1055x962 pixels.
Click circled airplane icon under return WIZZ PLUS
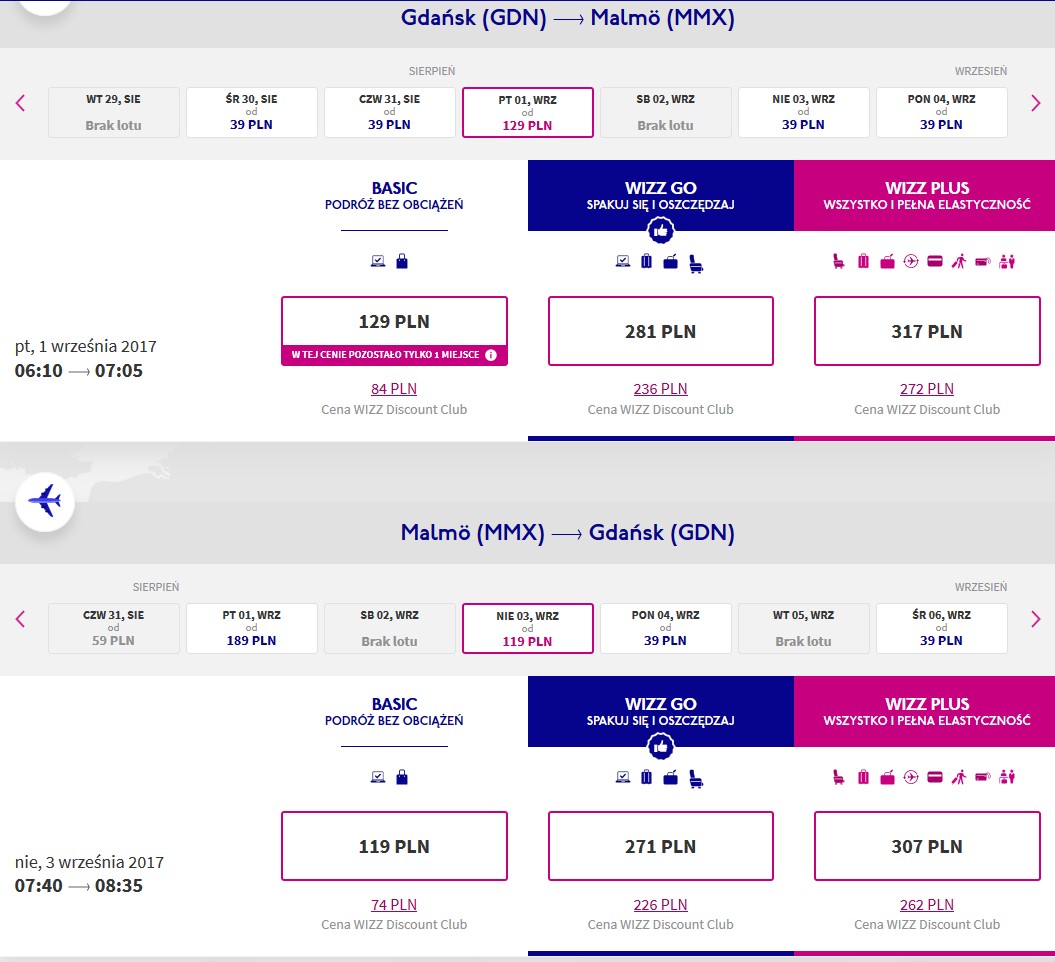click(x=911, y=777)
